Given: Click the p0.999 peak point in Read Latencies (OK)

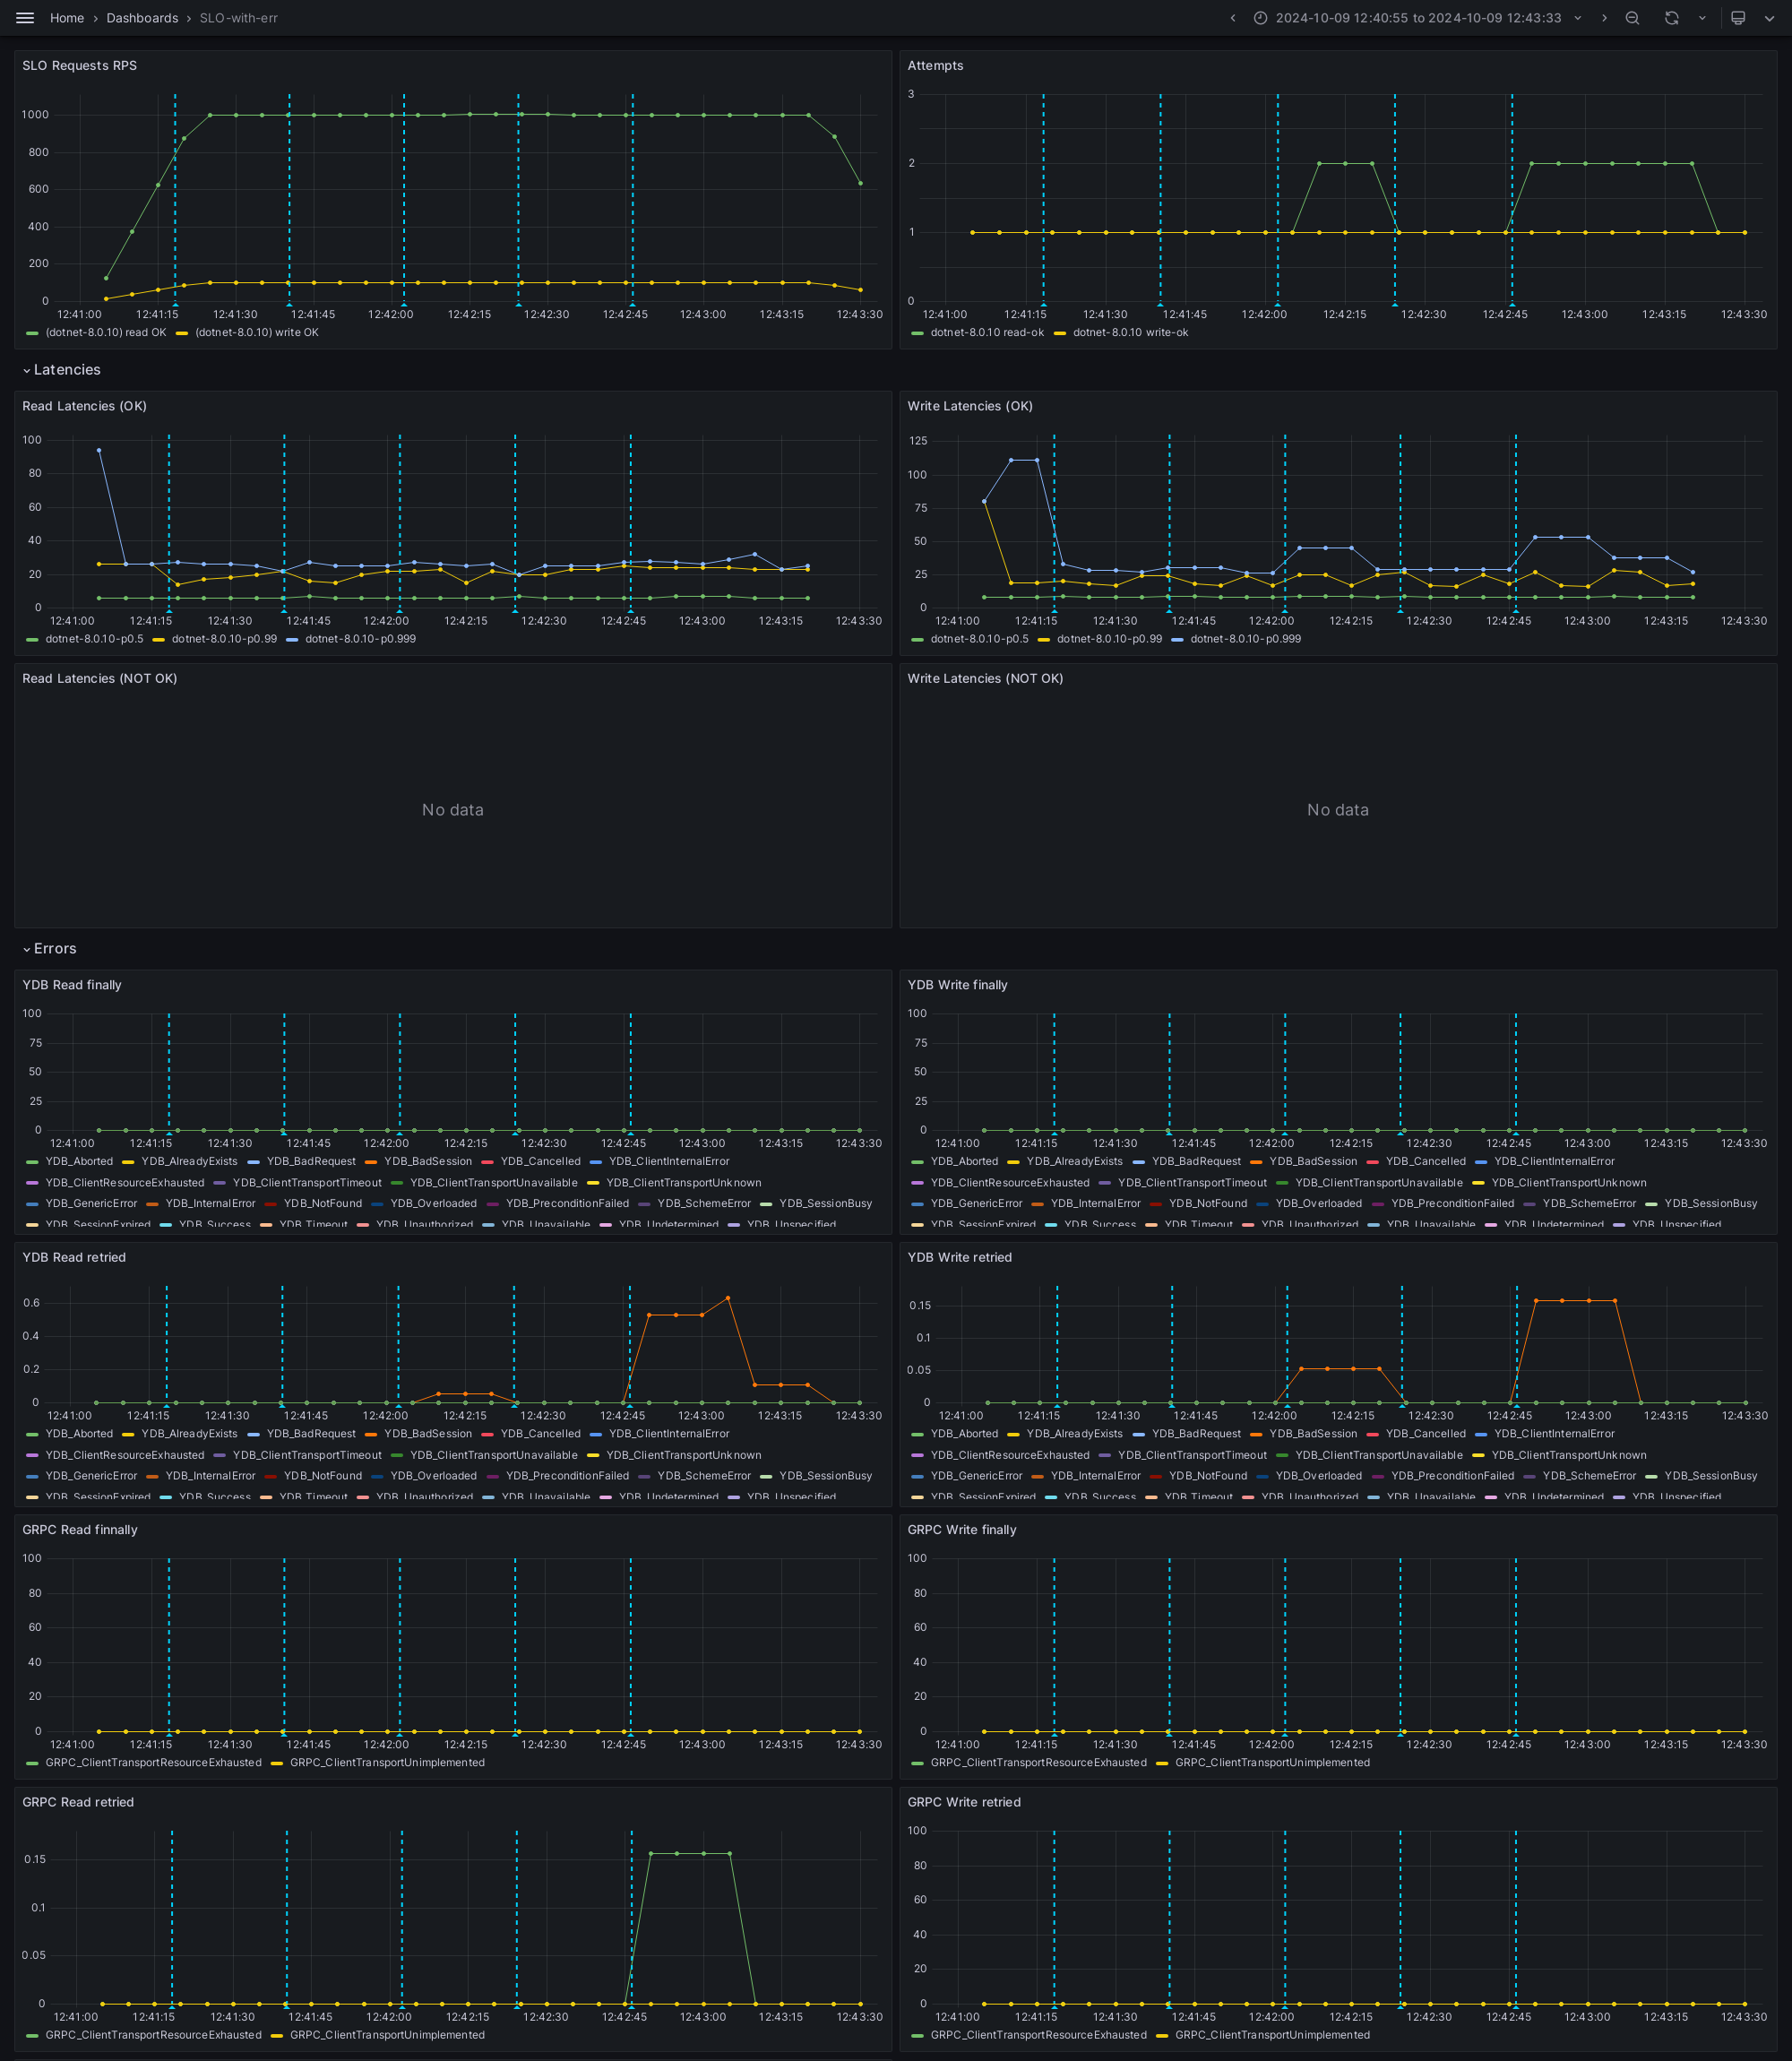Looking at the screenshot, I should [x=99, y=450].
